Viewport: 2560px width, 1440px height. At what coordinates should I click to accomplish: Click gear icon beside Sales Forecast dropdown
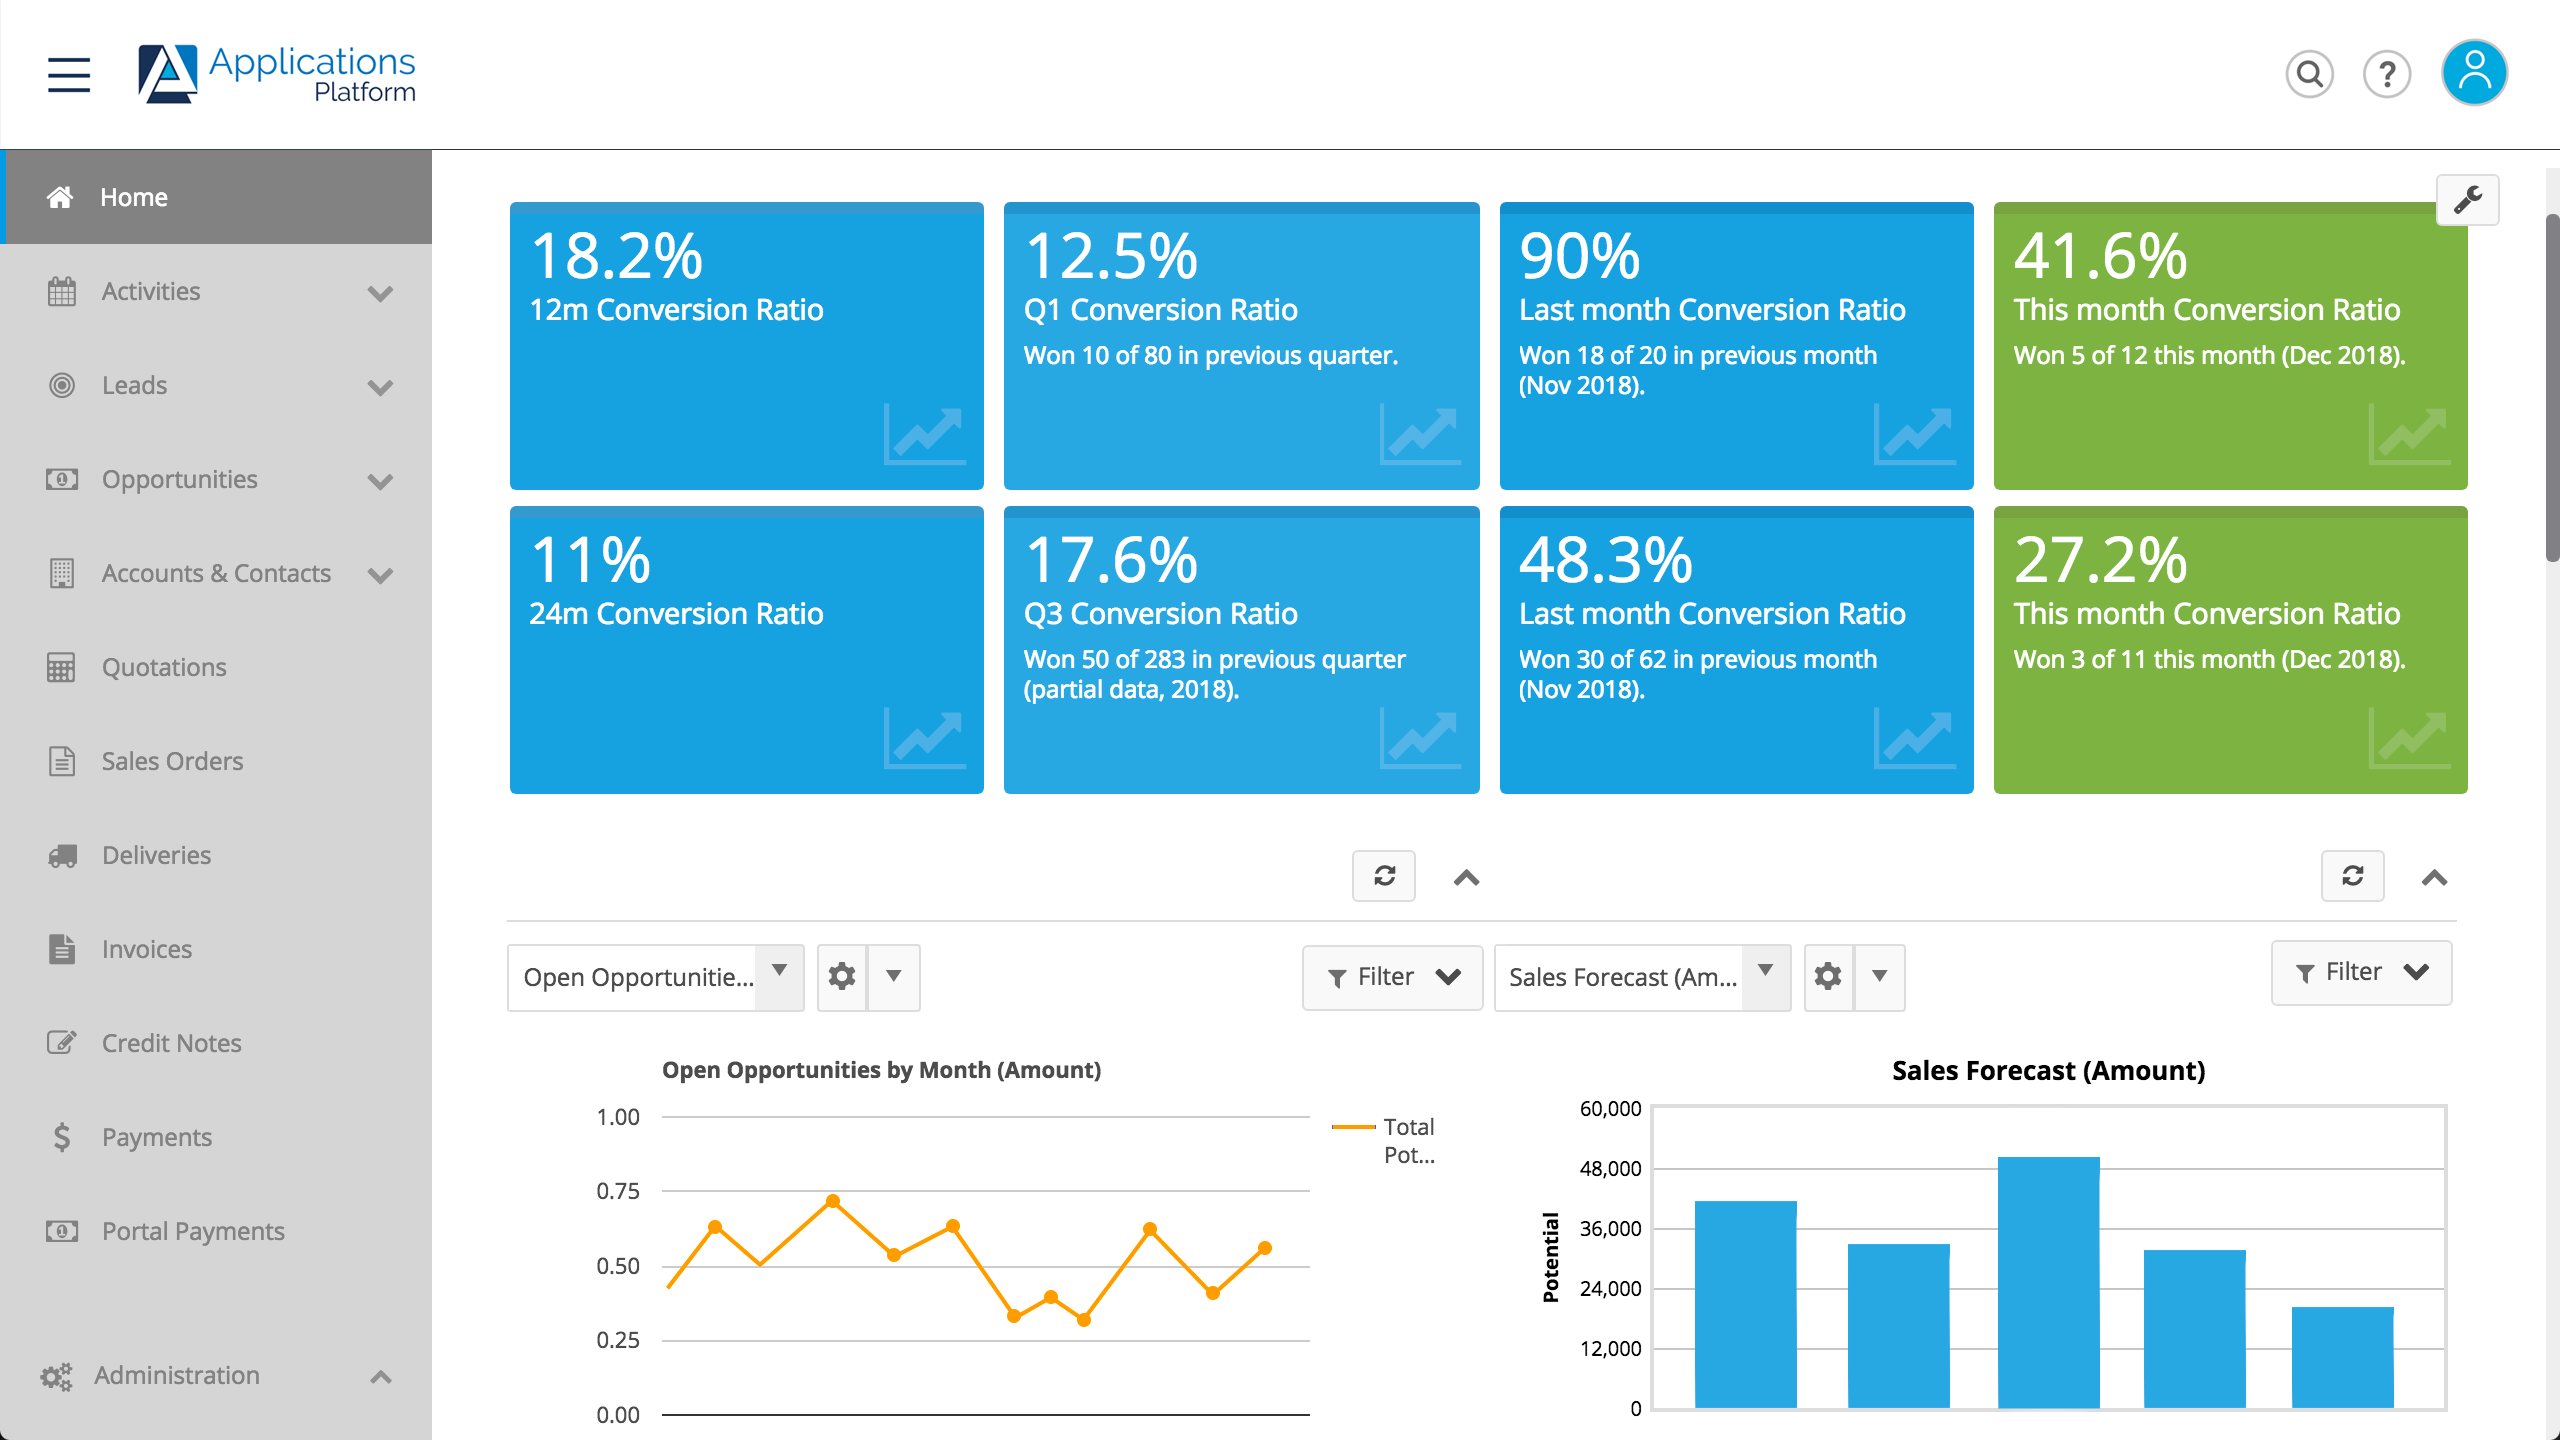[x=1828, y=976]
